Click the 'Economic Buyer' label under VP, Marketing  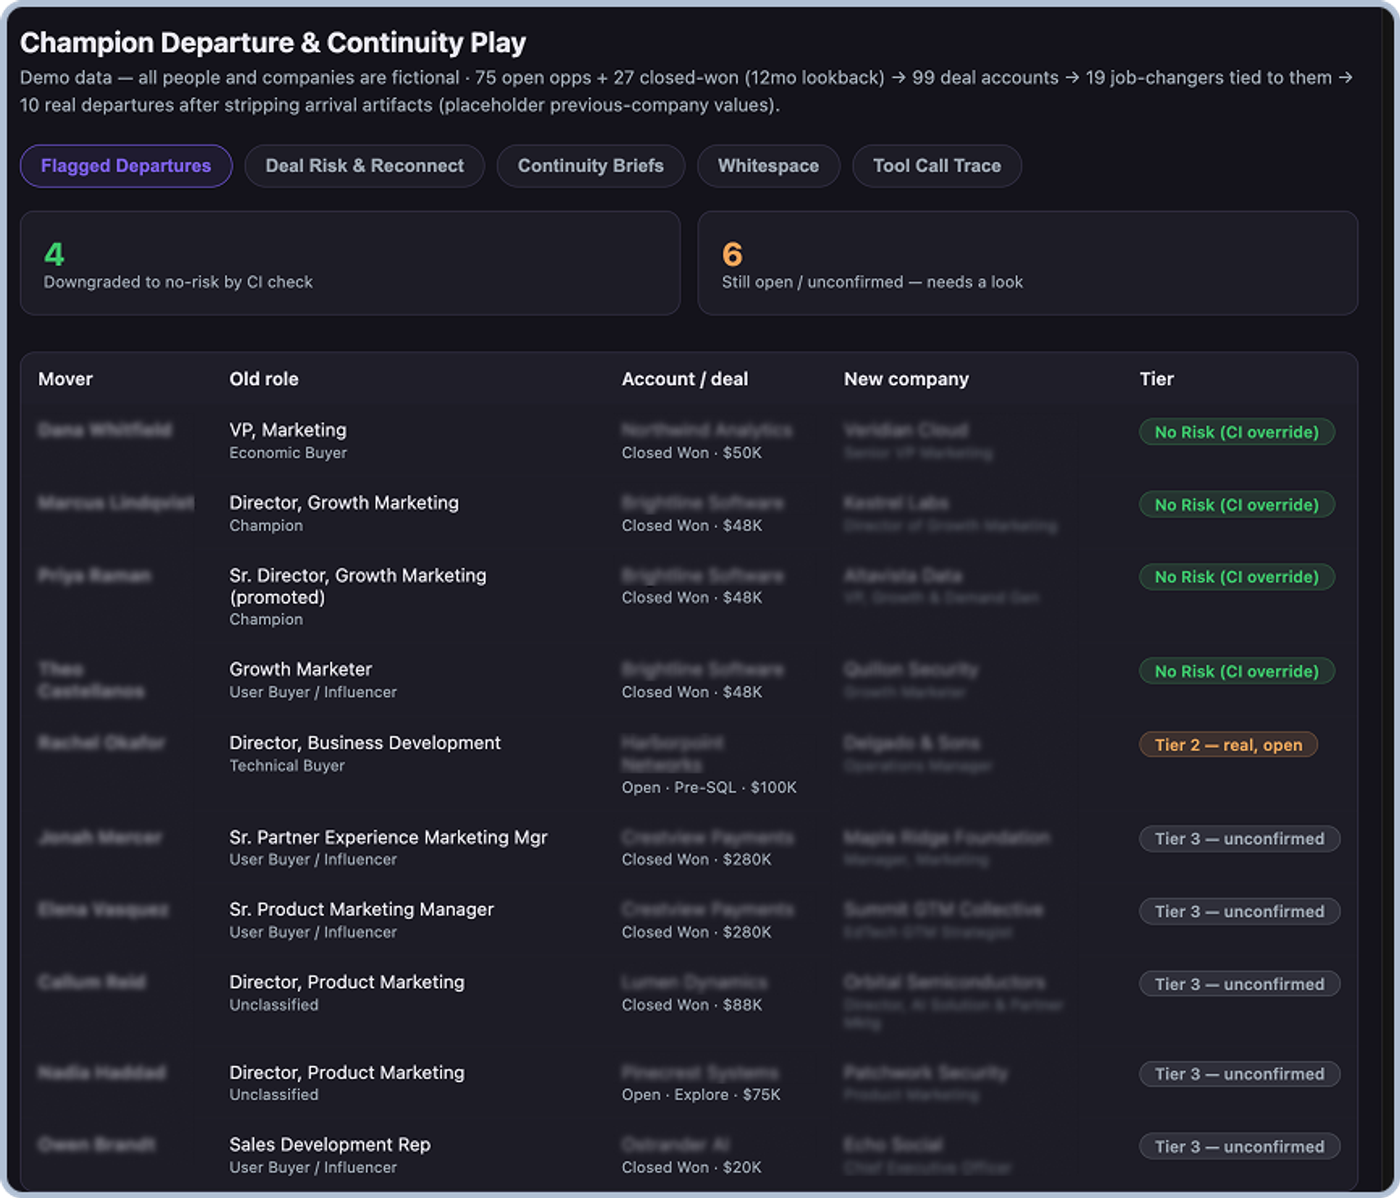point(288,453)
